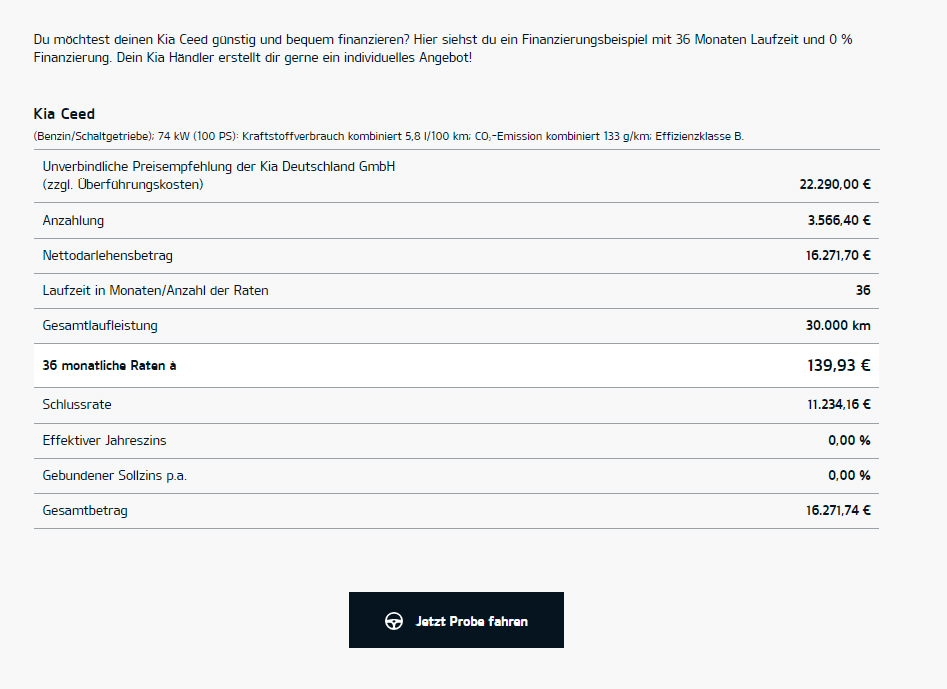Select the Kia Ceed heading
Viewport: 947px width, 689px height.
[64, 114]
